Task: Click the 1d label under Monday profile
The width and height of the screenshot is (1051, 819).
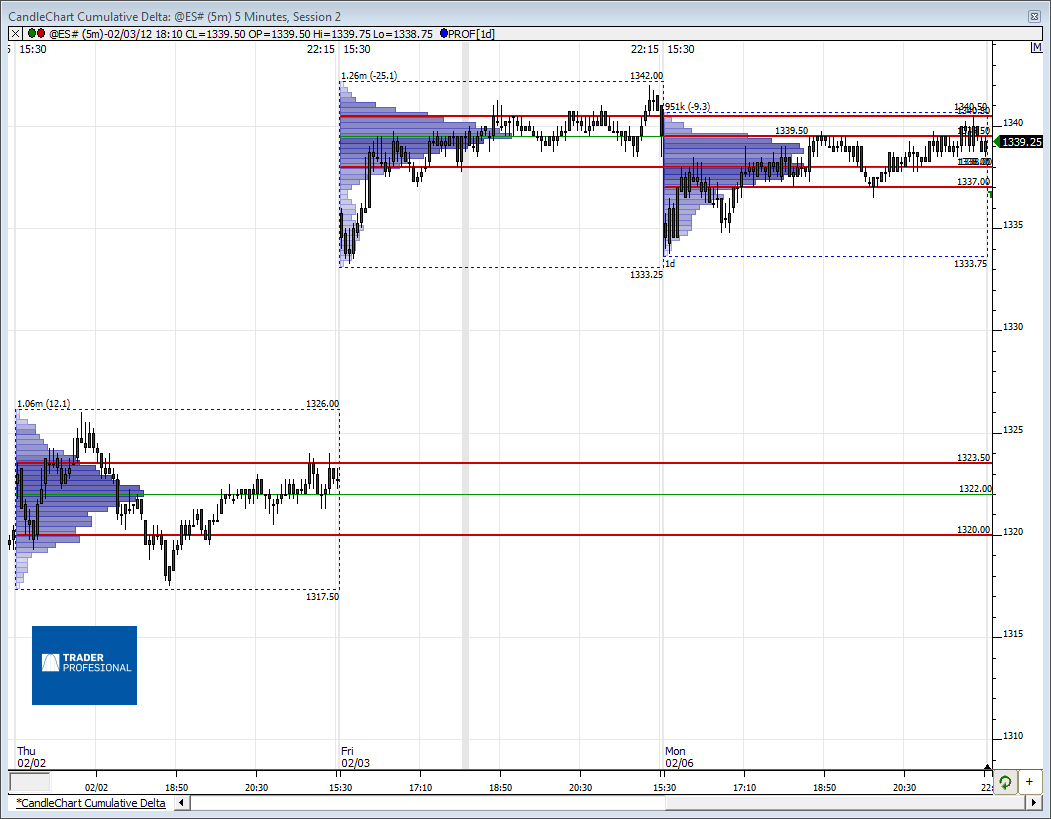Action: point(670,263)
